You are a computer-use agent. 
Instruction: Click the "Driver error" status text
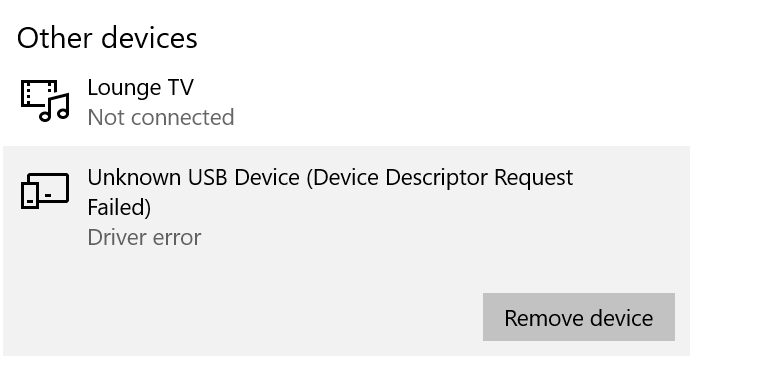(144, 237)
